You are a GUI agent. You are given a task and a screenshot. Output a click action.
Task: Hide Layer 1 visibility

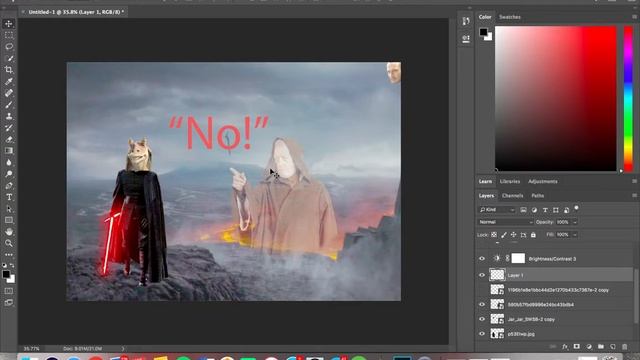pyautogui.click(x=482, y=275)
